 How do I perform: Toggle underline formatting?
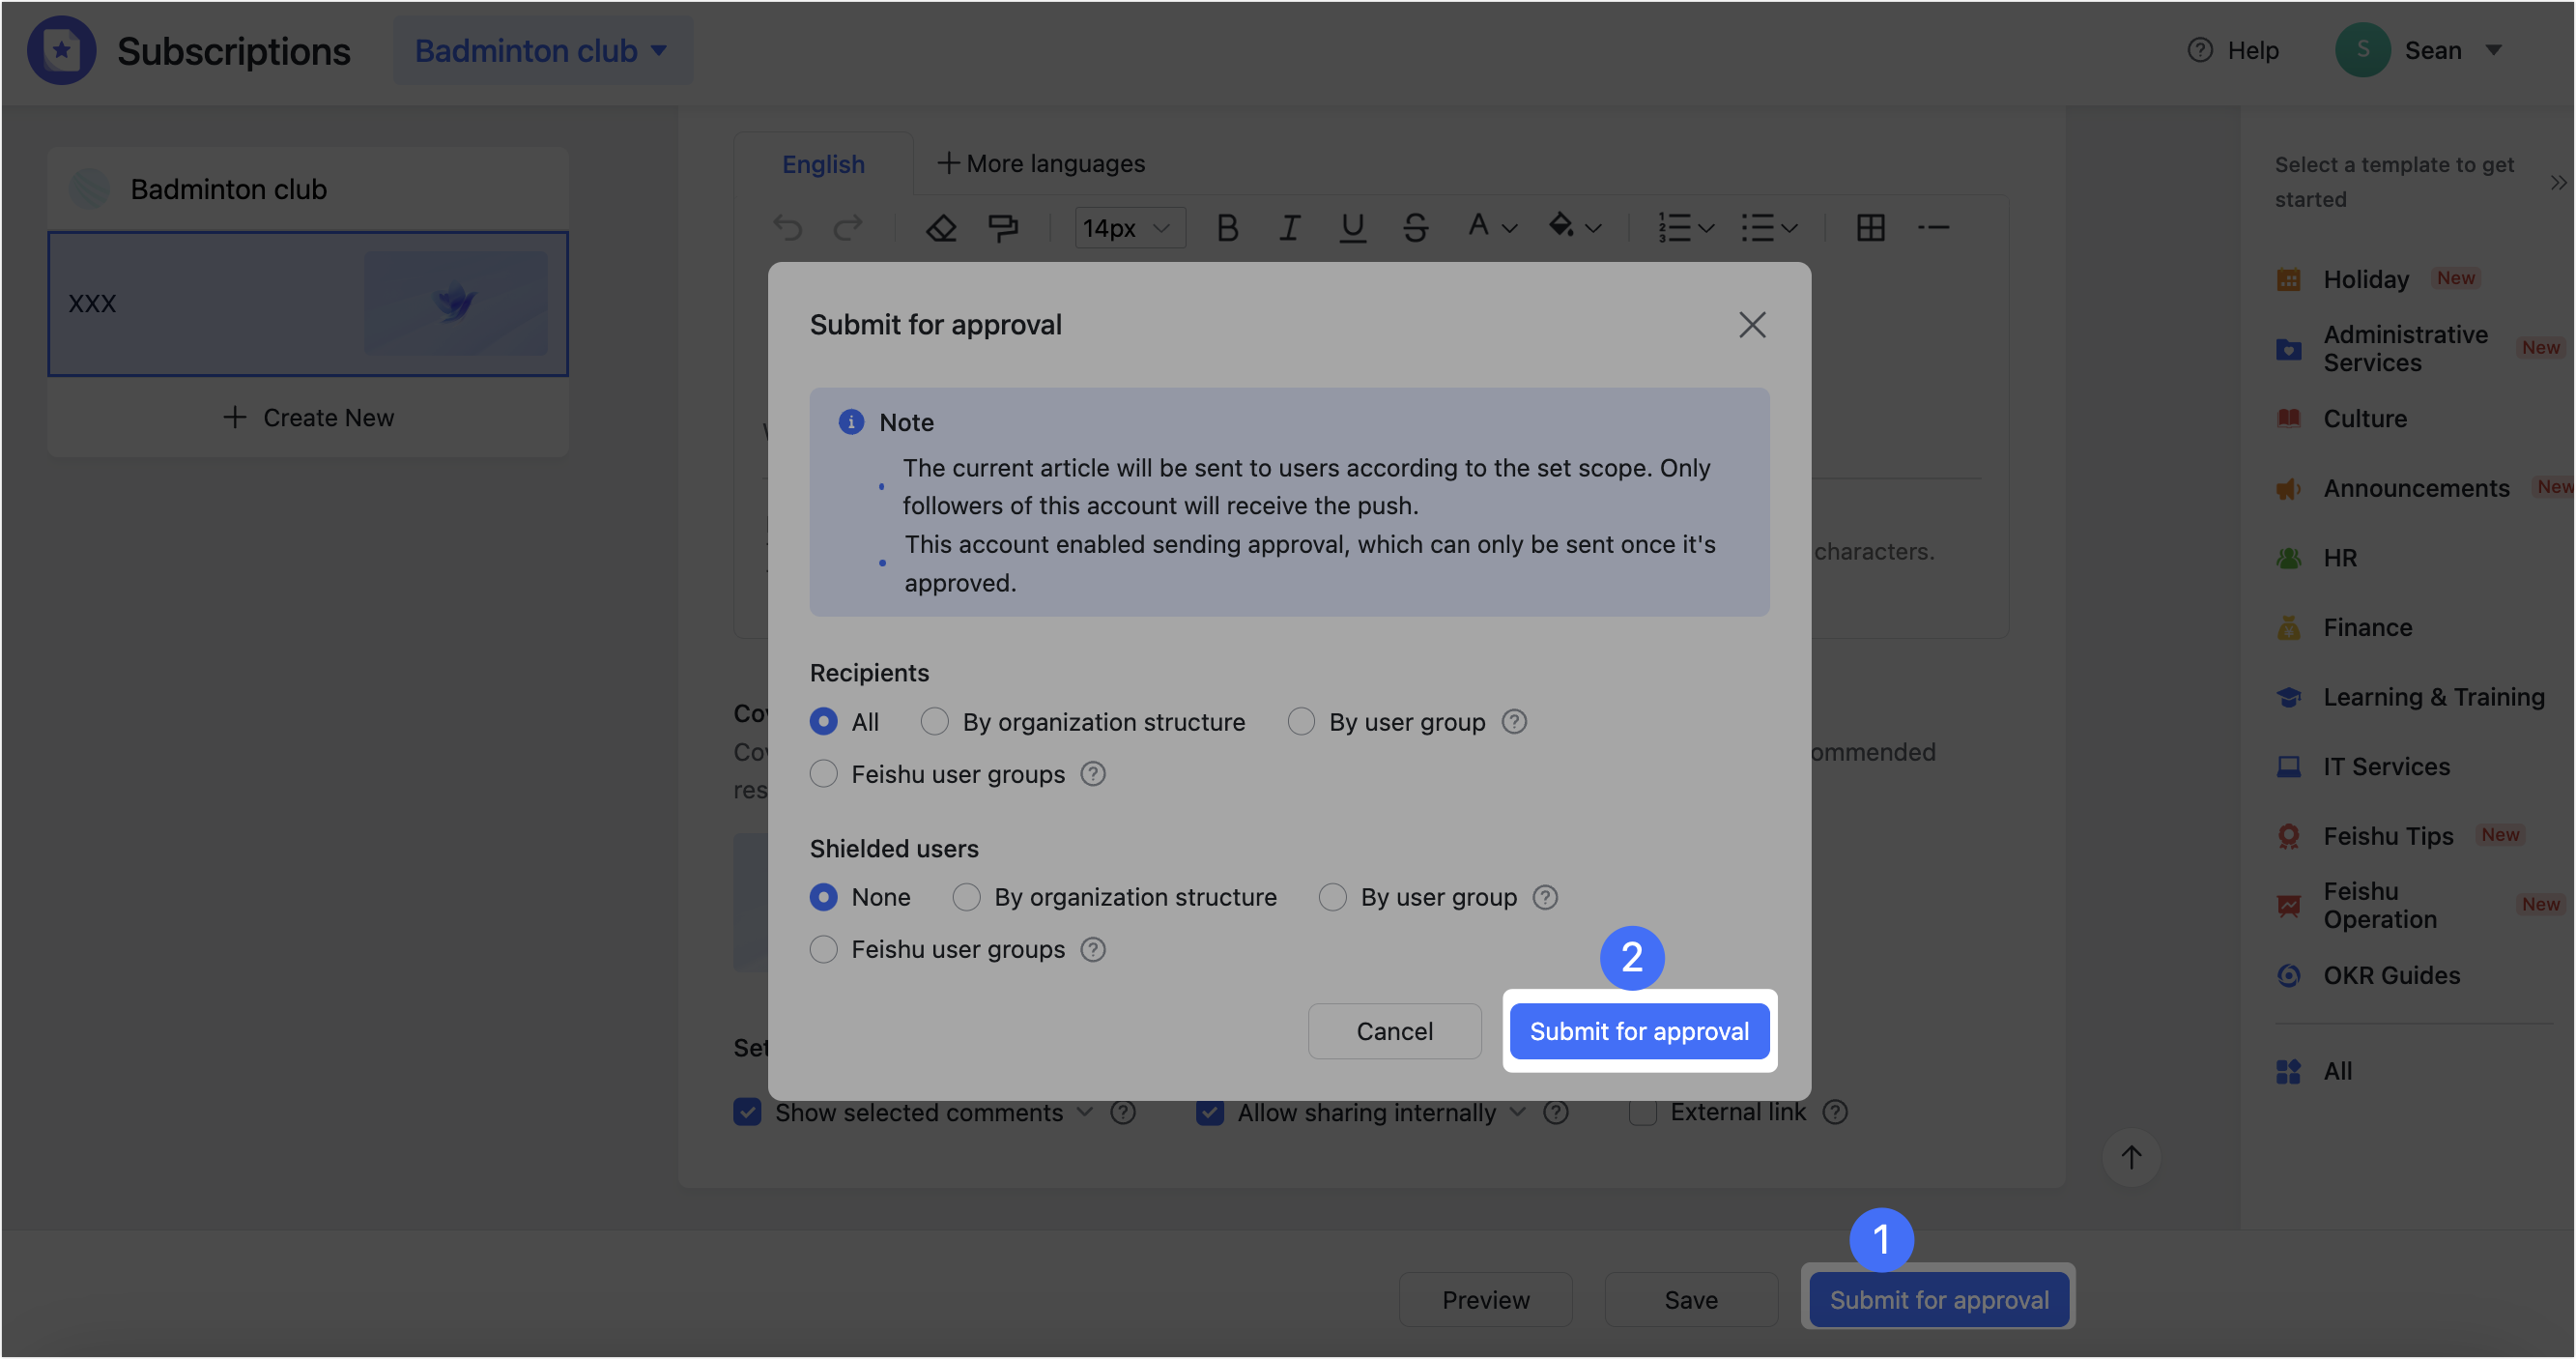(1352, 228)
